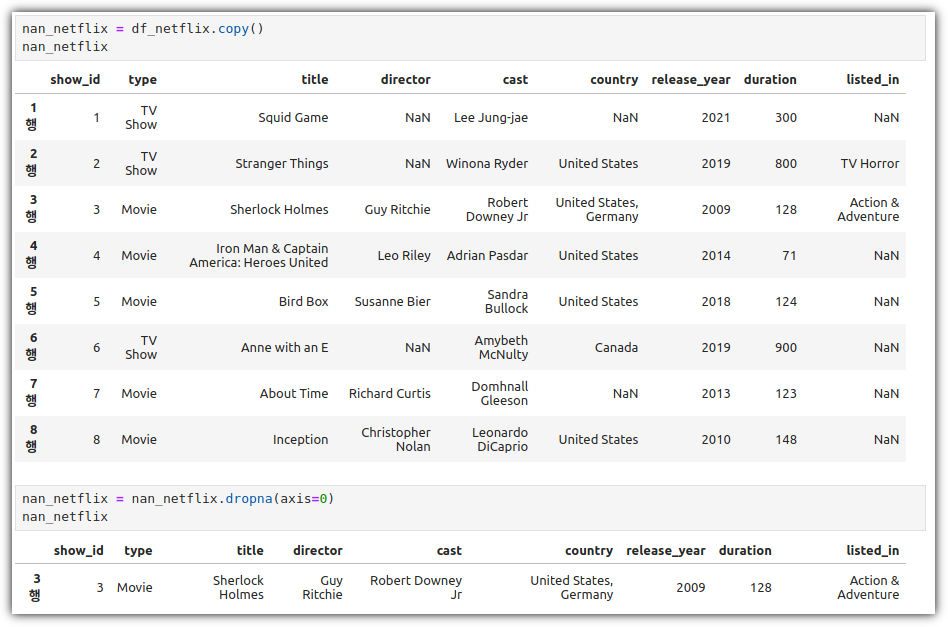The width and height of the screenshot is (948, 627).
Task: Select the 'release_year' header in the top table
Action: coord(690,79)
